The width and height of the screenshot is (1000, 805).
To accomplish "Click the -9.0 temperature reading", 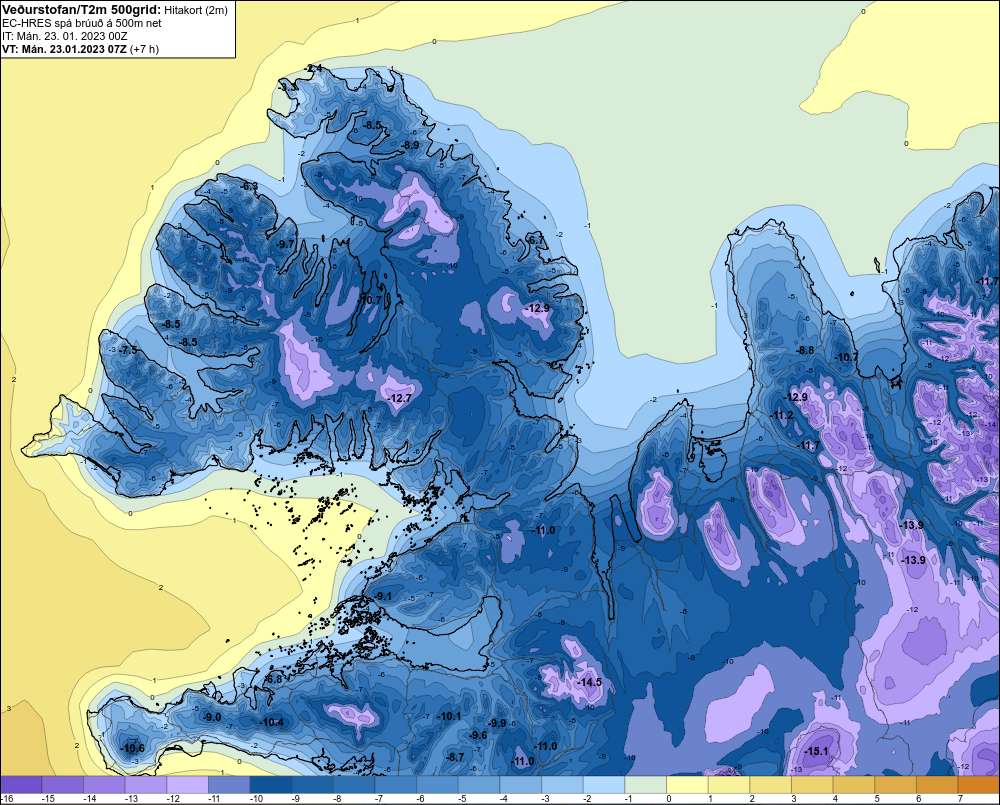I will [212, 718].
